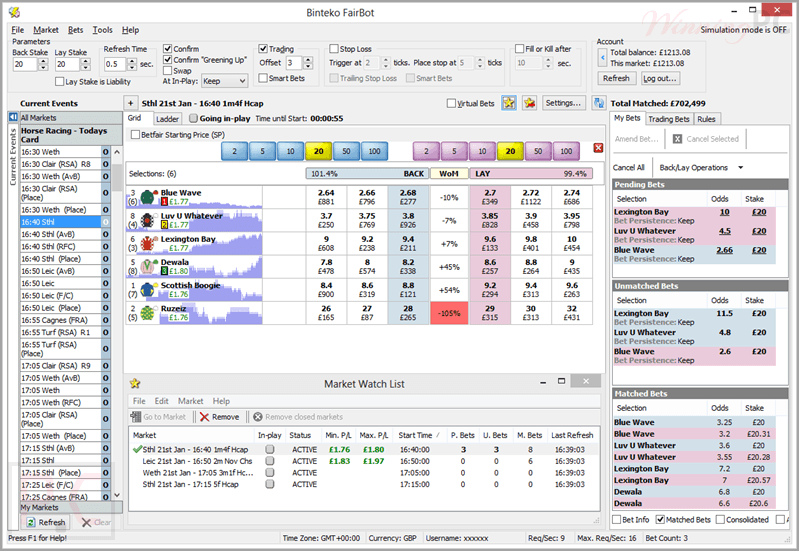Open the Rules tab

(x=706, y=119)
